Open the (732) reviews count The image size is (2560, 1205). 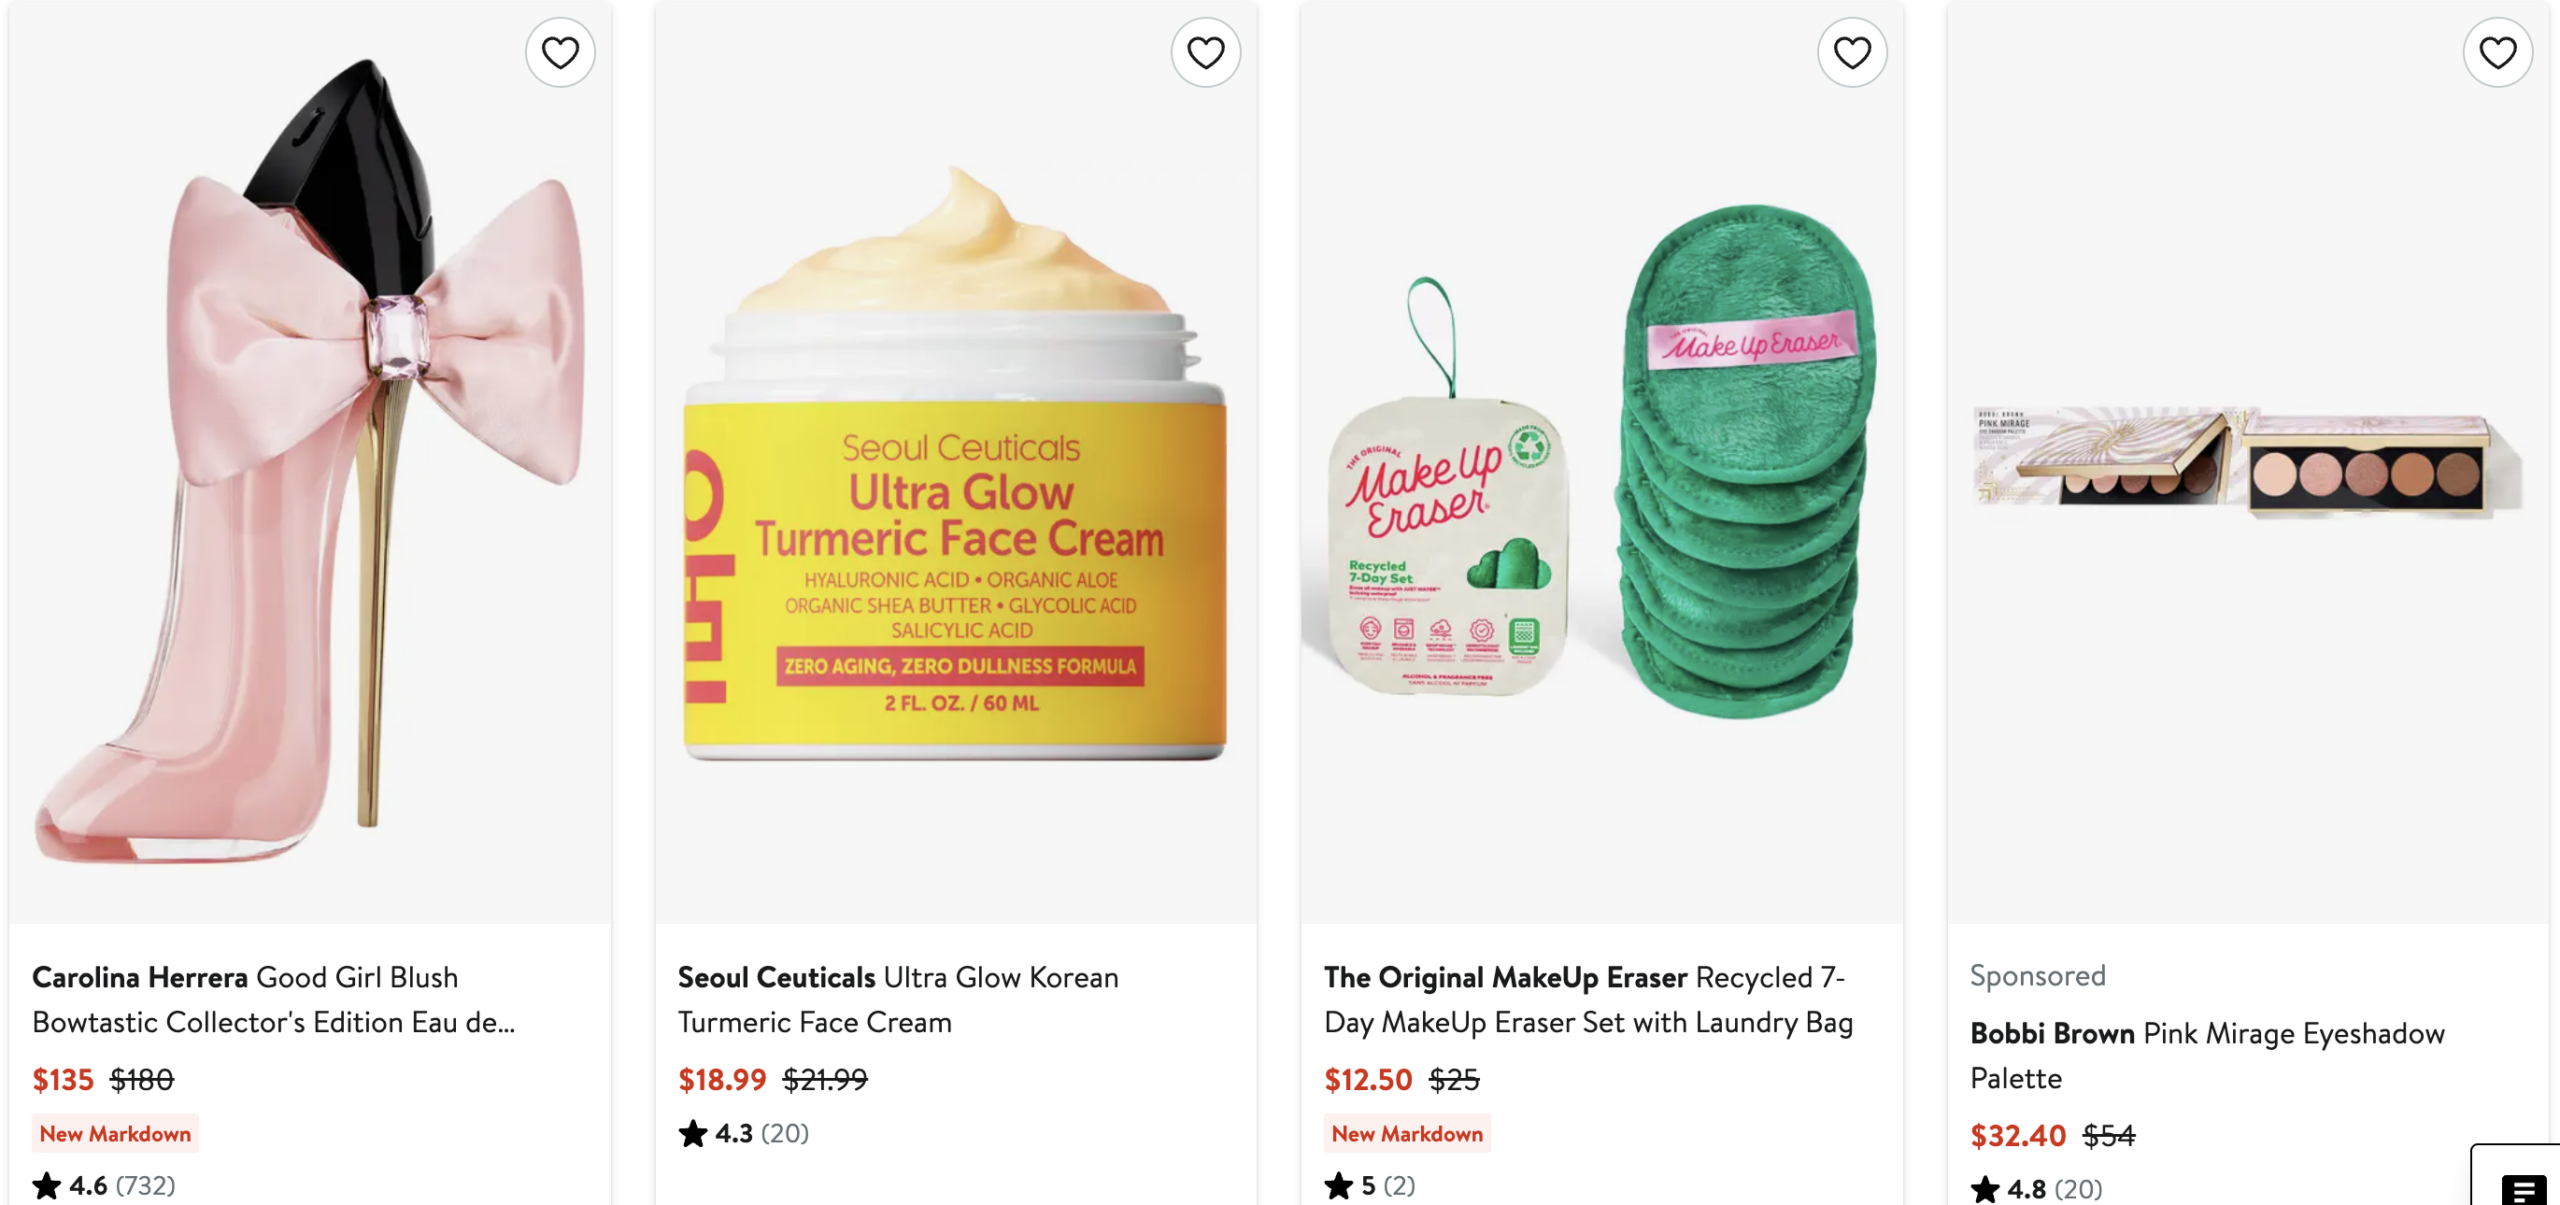click(x=146, y=1186)
